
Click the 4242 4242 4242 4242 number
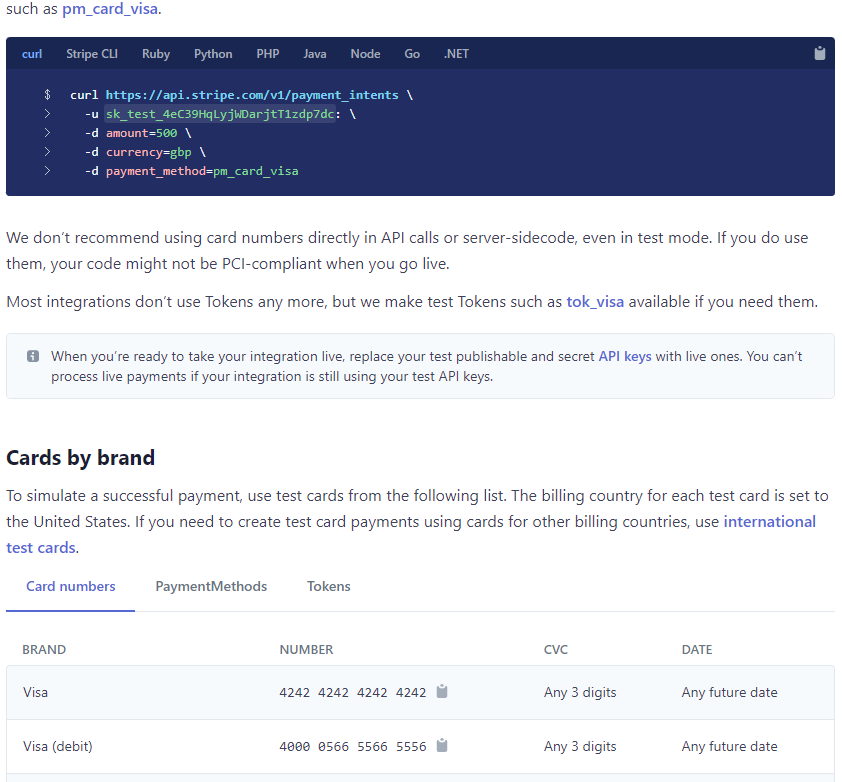coord(353,692)
